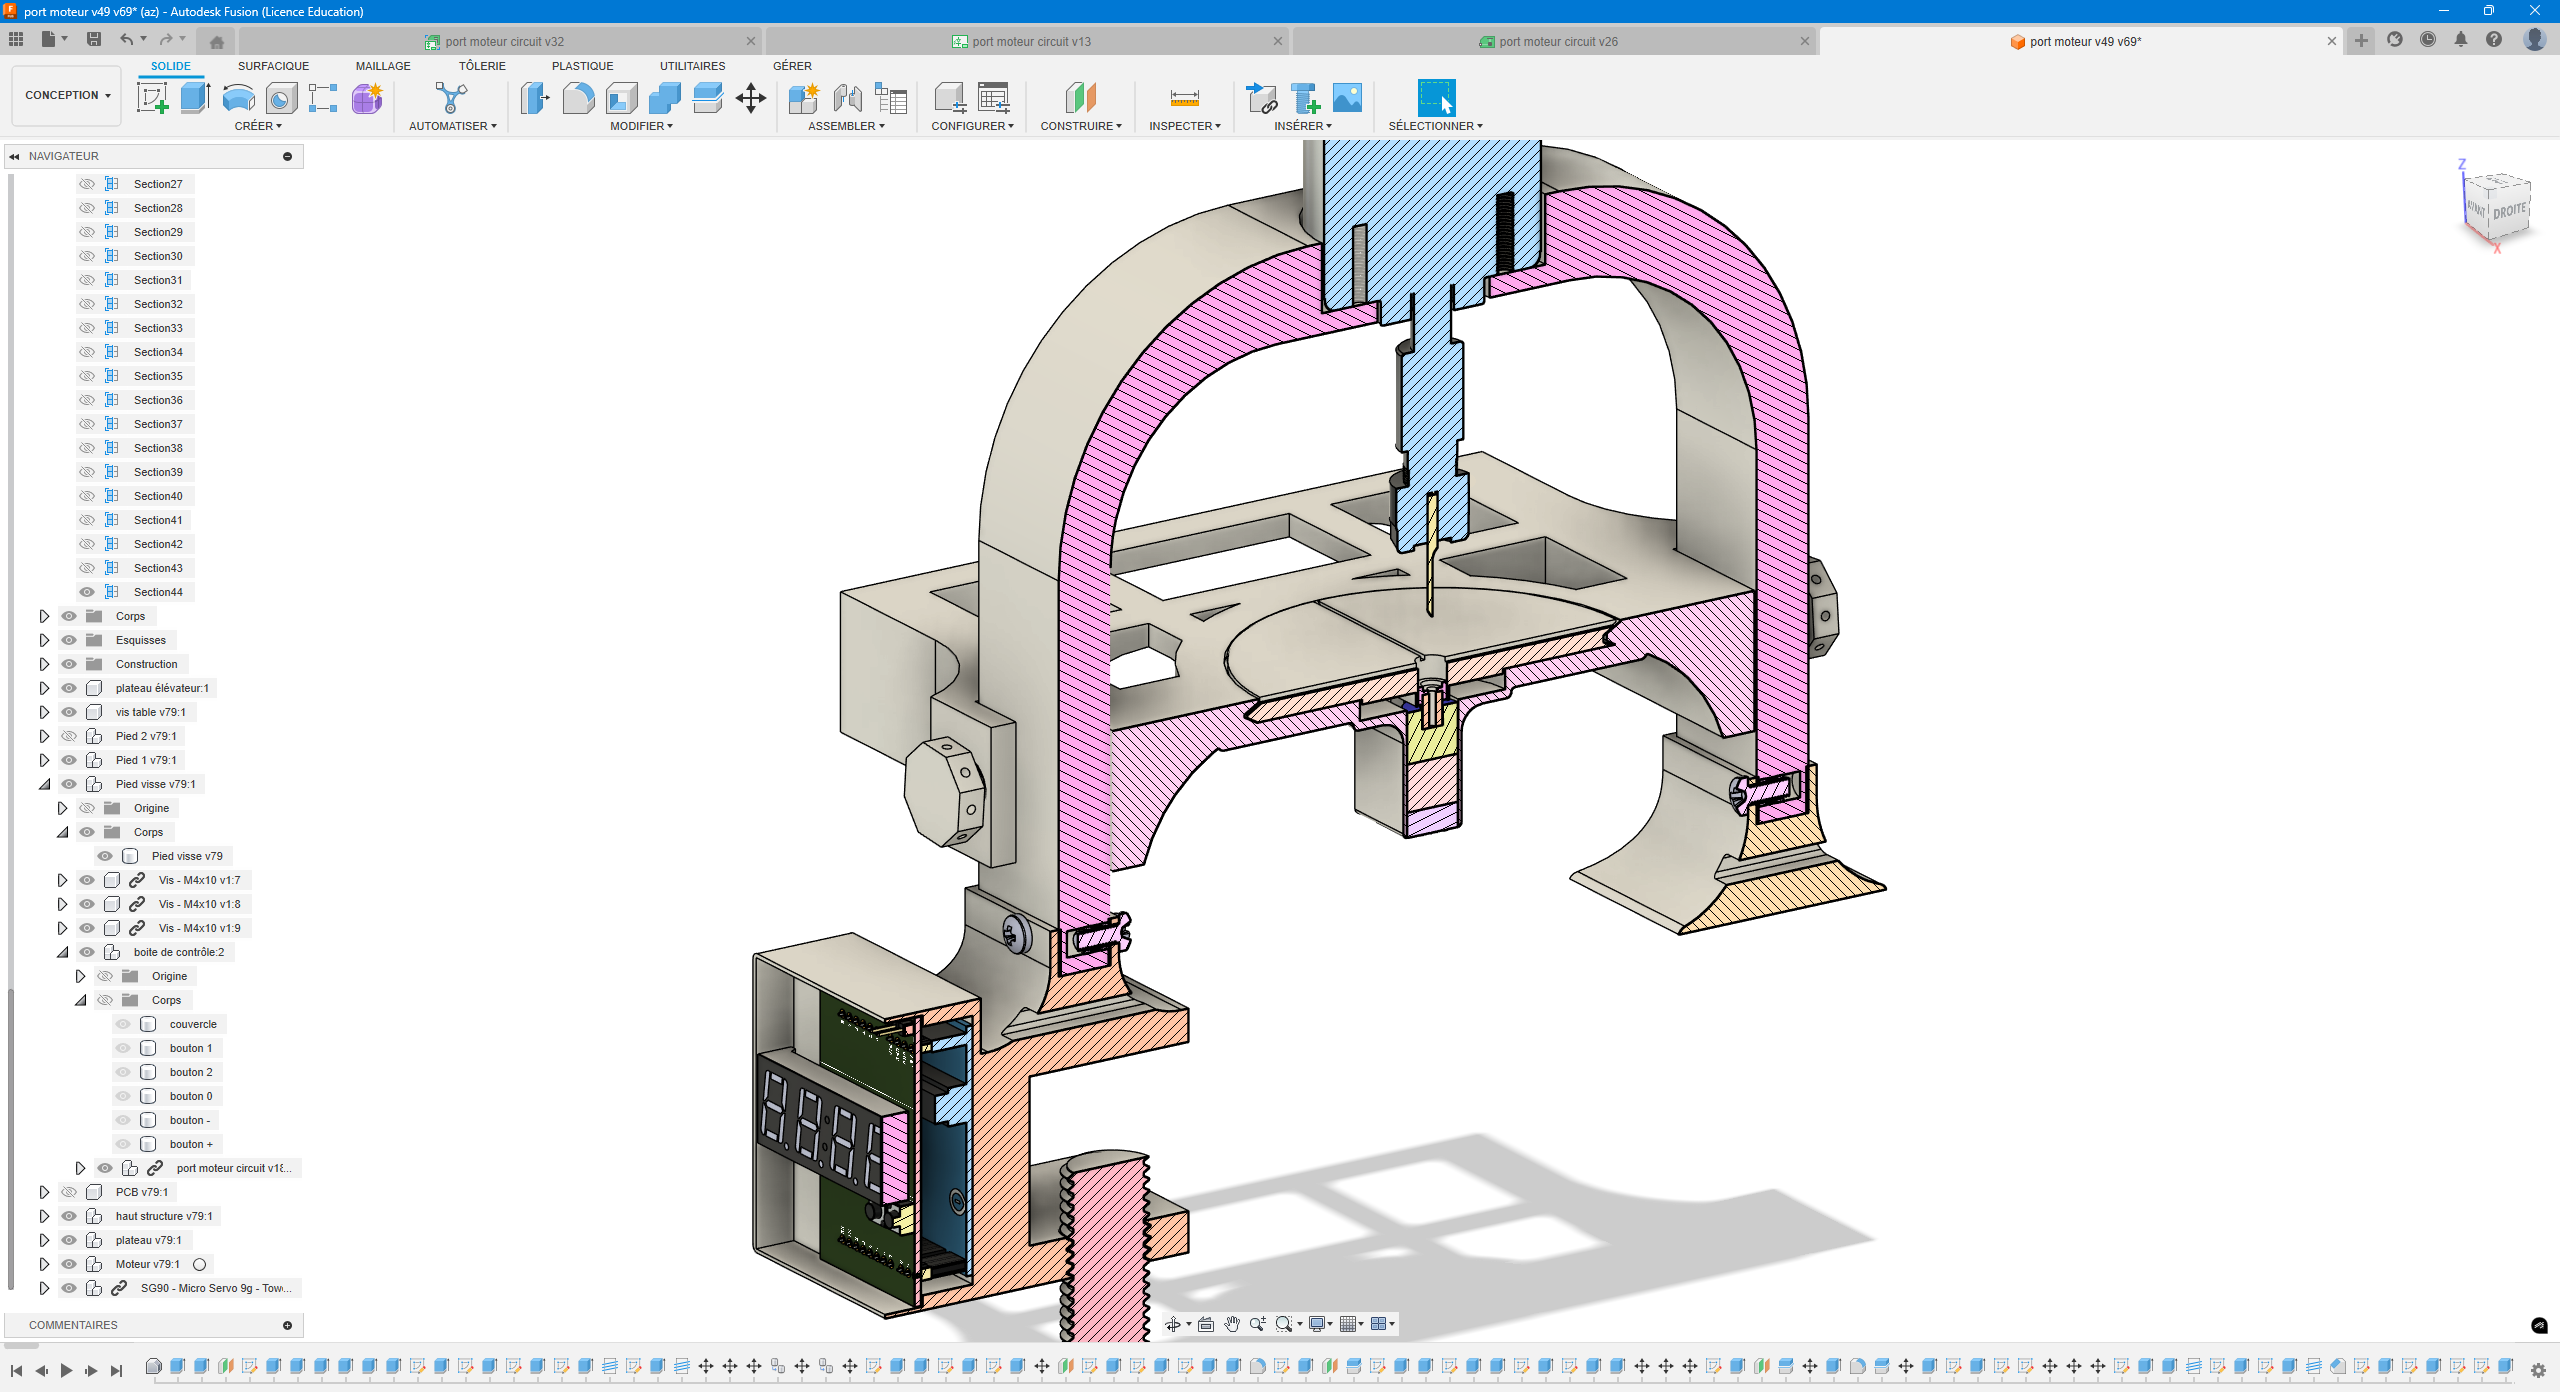Click the Offset Plane icon in Construire
The image size is (2560, 1392).
[1081, 98]
